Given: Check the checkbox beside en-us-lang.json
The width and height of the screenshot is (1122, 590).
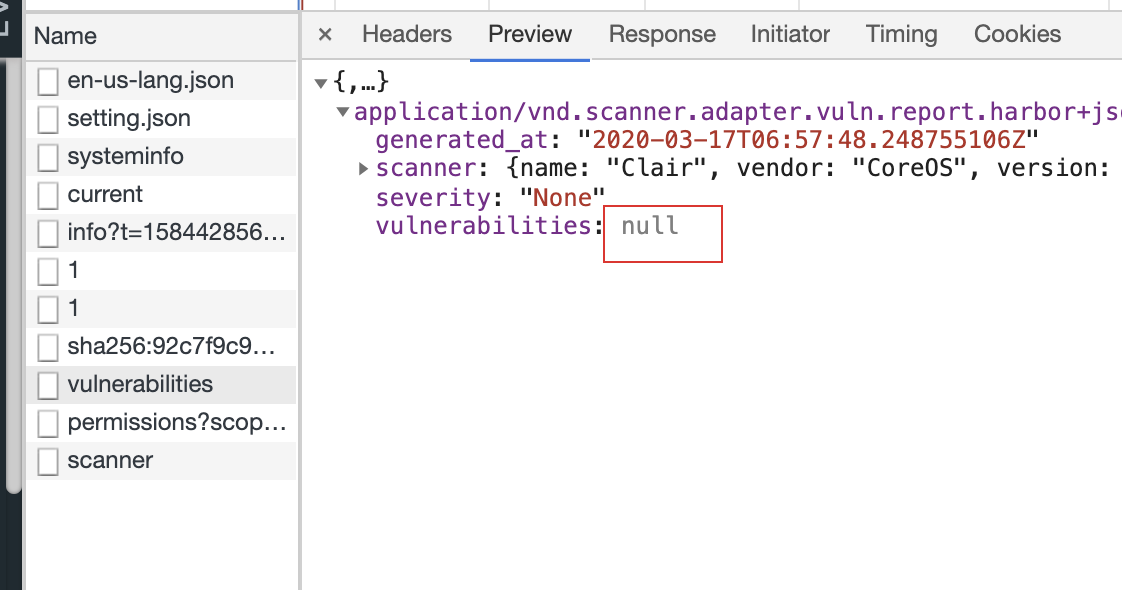Looking at the screenshot, I should coord(46,81).
